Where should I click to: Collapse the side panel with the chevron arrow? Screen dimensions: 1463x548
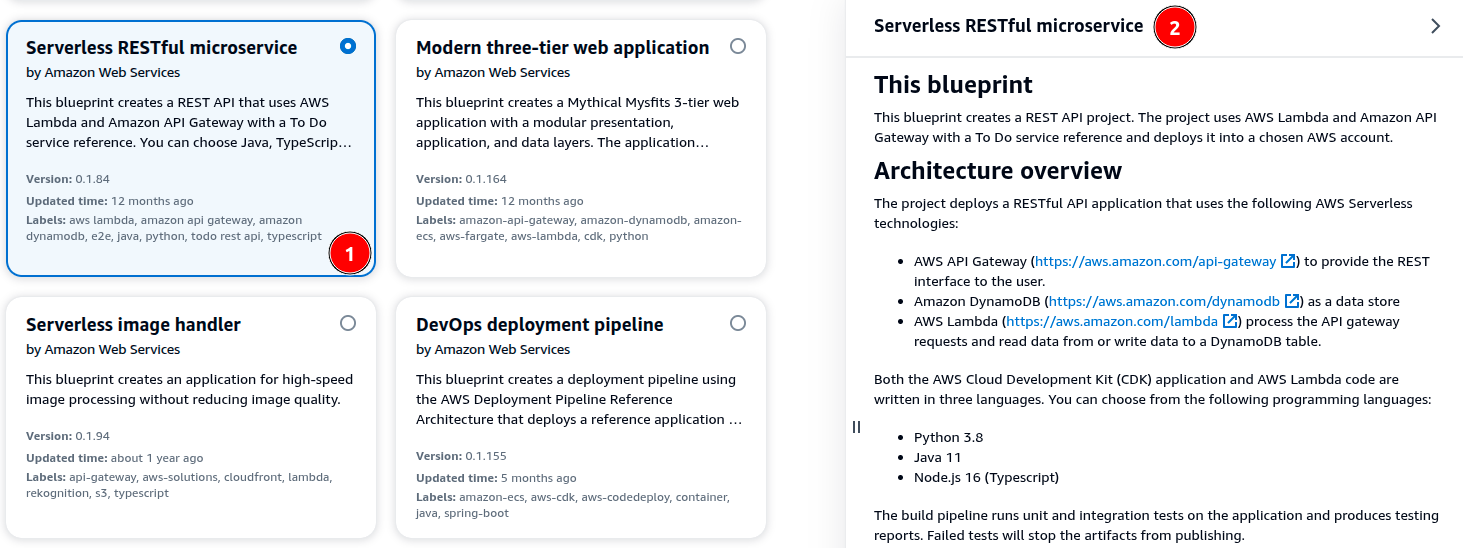1436,26
